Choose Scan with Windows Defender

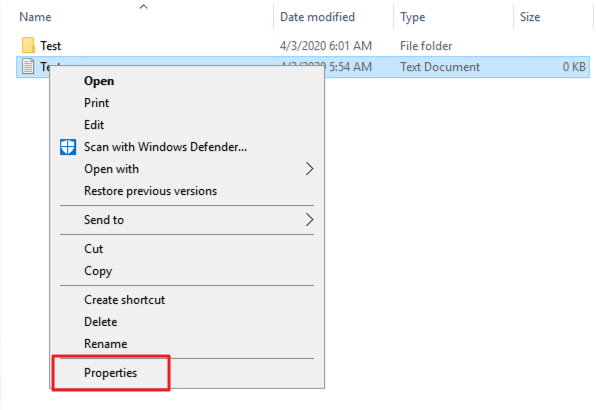[165, 147]
